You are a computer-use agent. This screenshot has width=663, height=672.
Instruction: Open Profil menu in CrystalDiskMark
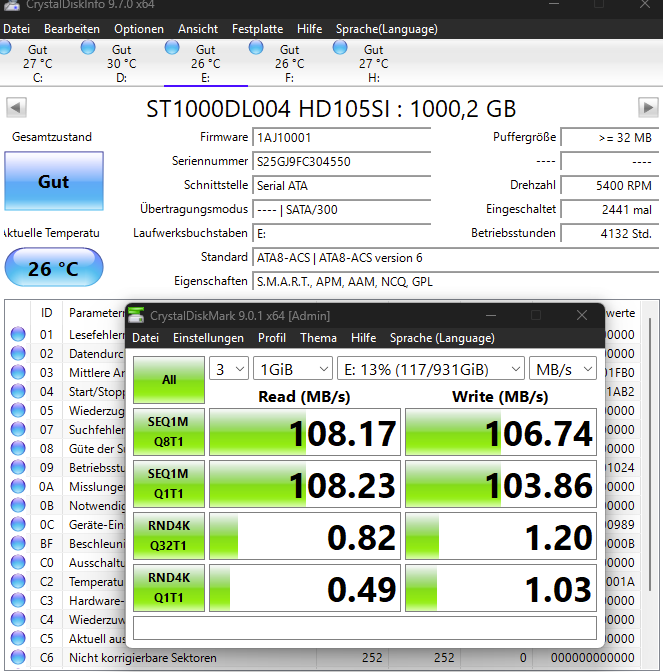[272, 338]
